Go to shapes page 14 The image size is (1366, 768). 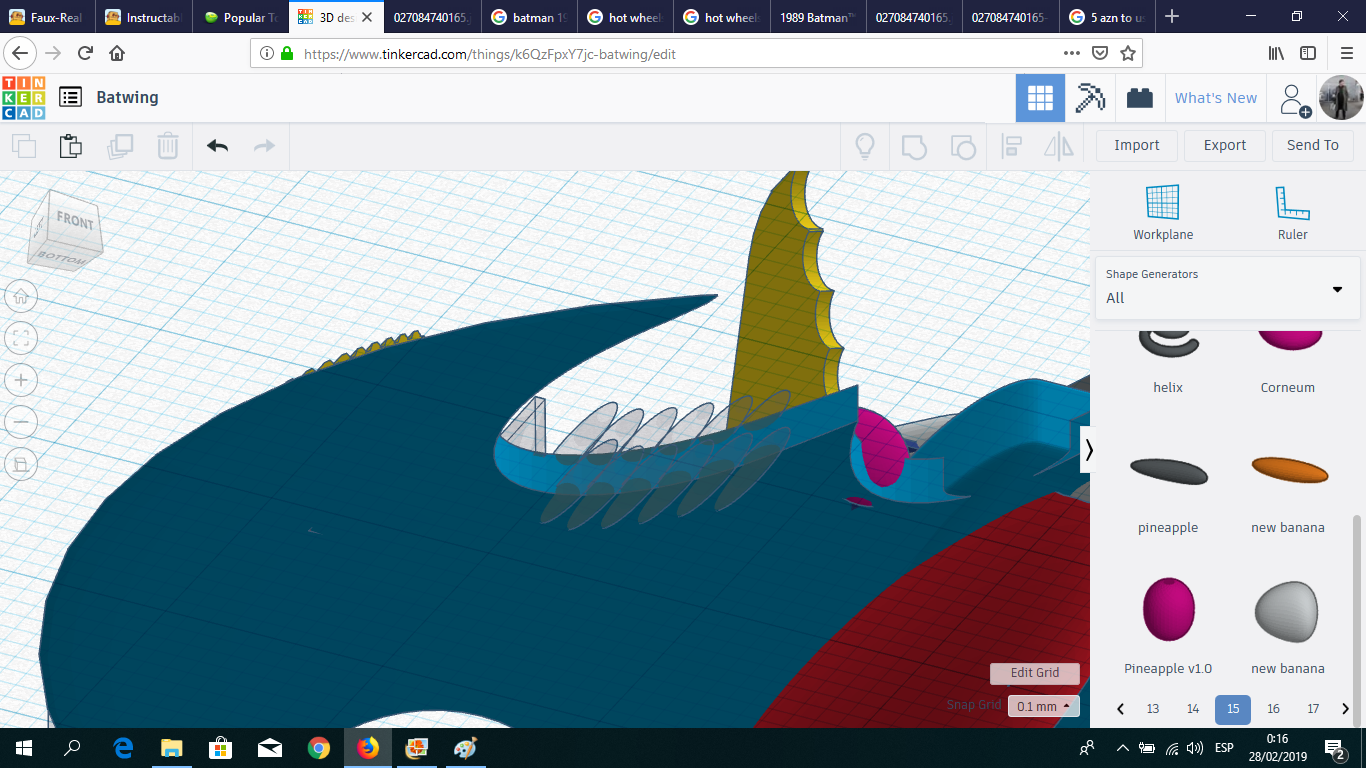pos(1193,709)
